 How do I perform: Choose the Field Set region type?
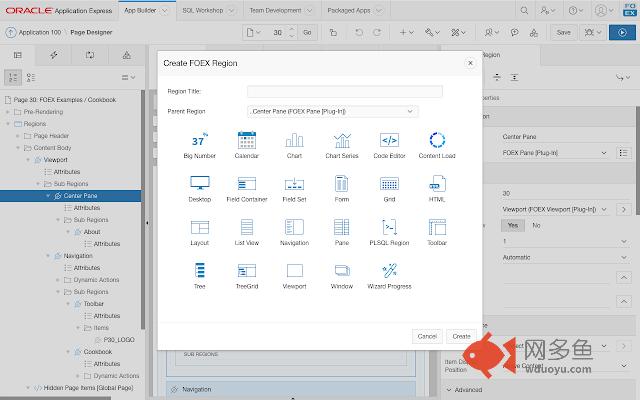coord(294,189)
